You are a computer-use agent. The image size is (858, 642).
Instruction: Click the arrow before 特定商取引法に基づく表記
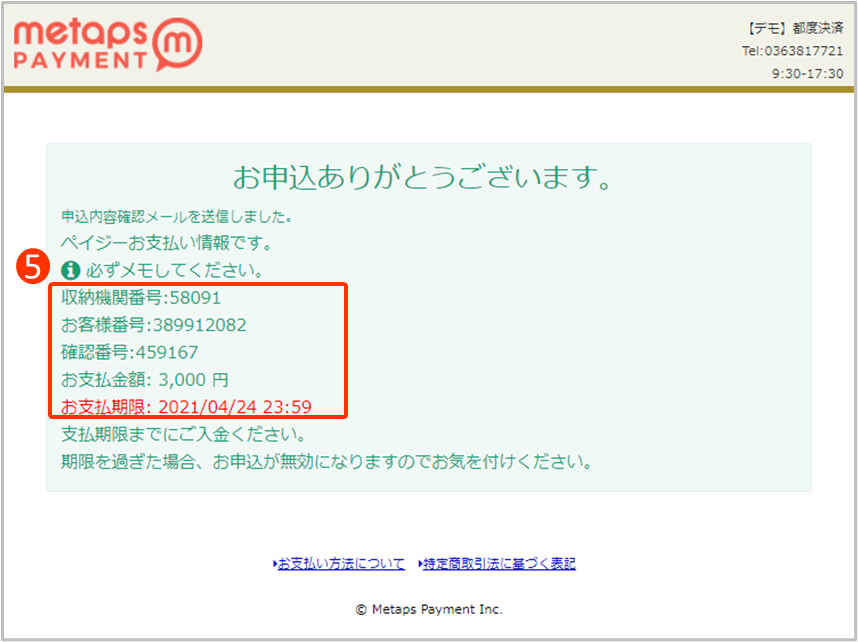[x=418, y=564]
